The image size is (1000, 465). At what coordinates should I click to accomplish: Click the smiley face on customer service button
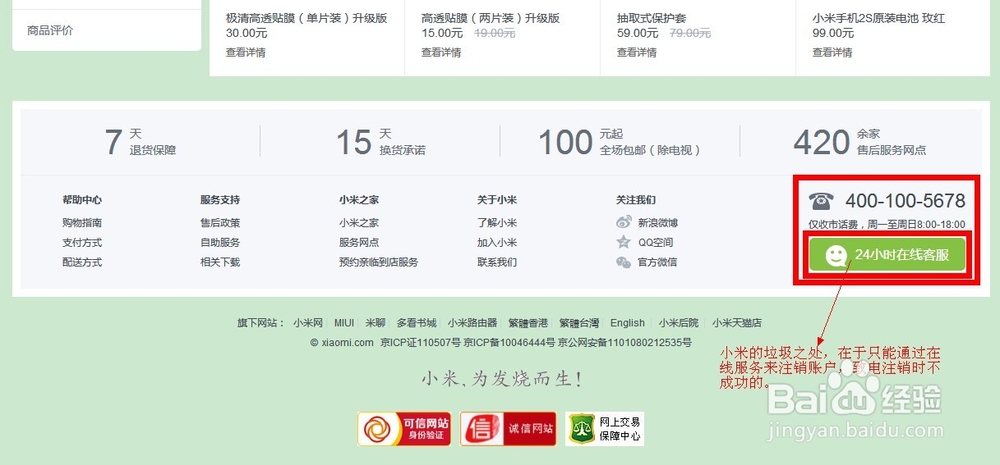tap(836, 256)
